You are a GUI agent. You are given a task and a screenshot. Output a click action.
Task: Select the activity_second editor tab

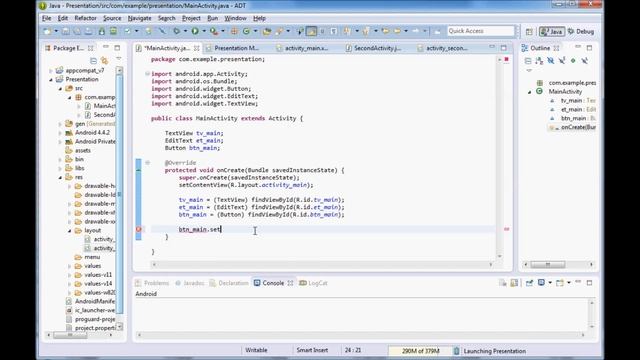(x=443, y=48)
